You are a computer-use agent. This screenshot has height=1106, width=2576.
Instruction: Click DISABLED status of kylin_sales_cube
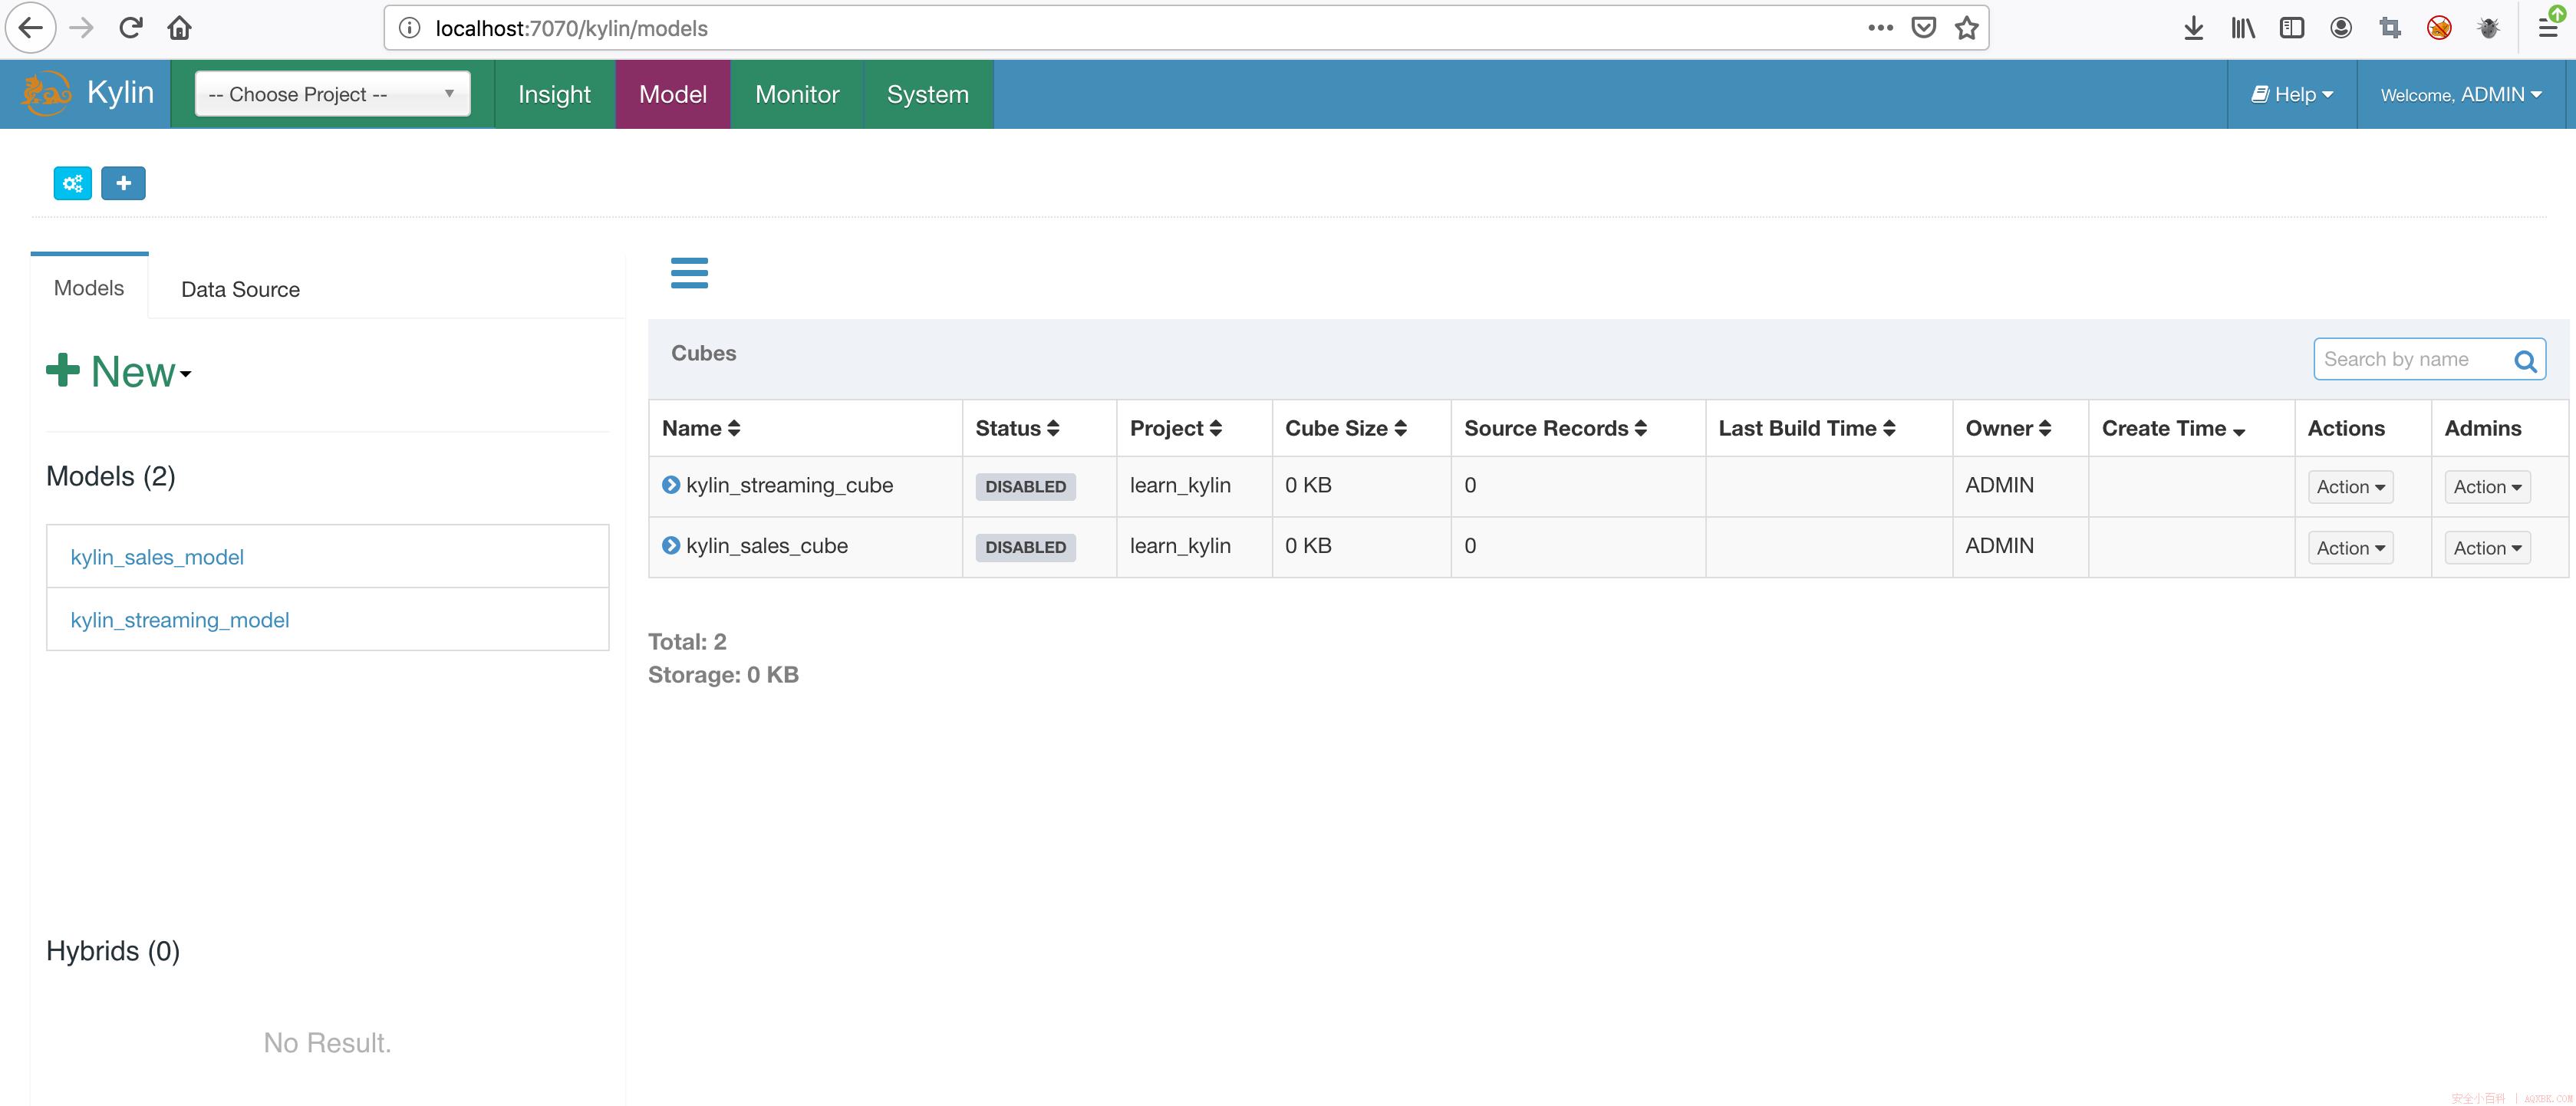(1025, 547)
